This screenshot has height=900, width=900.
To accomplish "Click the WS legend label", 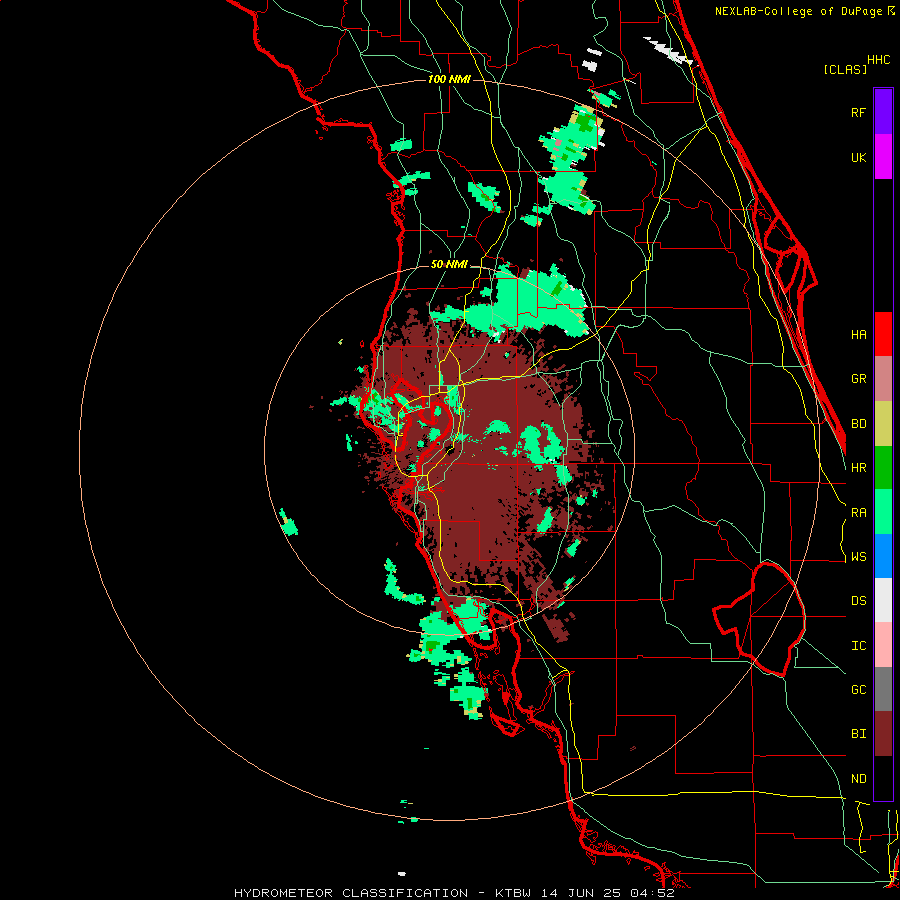I will click(859, 556).
